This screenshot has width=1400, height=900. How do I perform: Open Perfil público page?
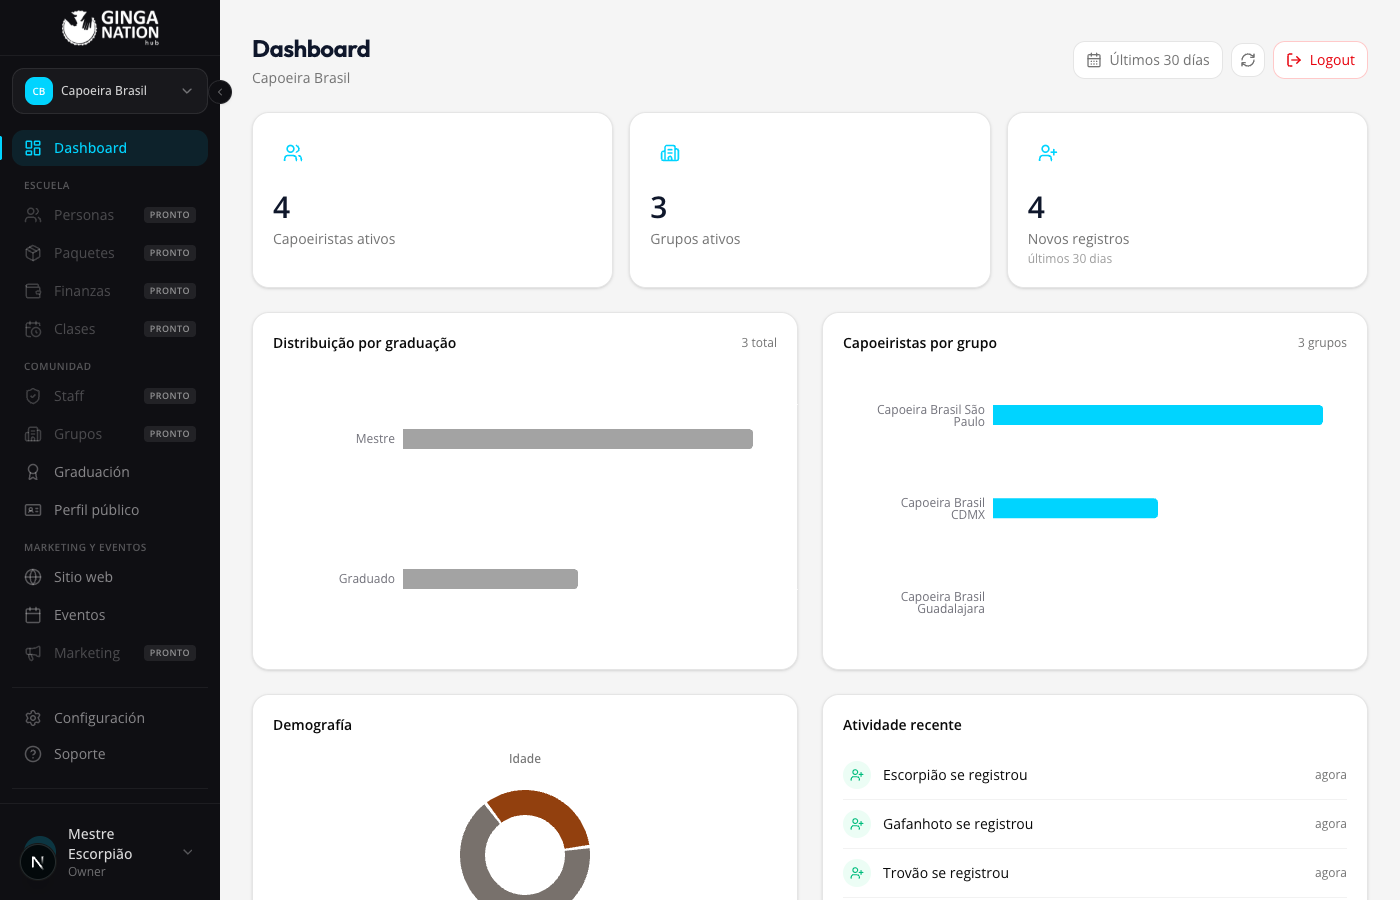(x=110, y=510)
